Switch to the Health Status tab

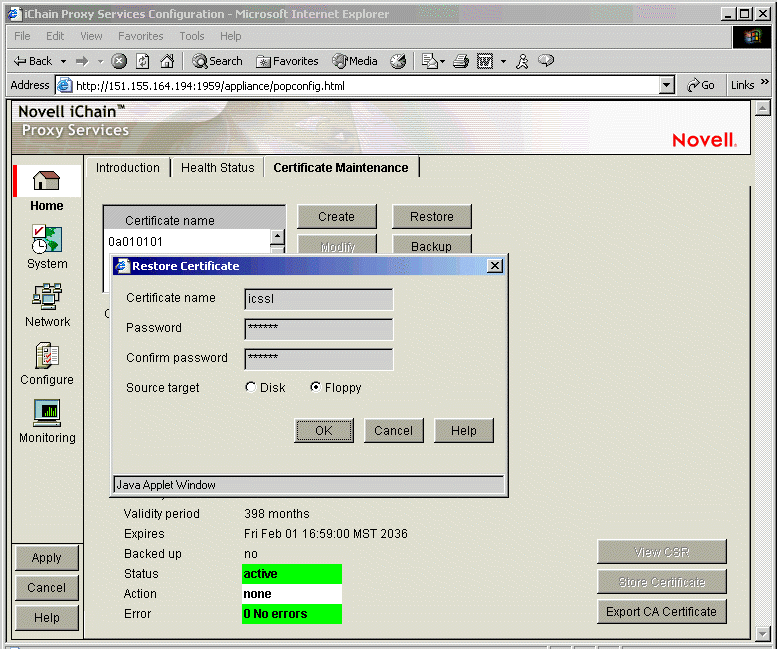coord(217,168)
